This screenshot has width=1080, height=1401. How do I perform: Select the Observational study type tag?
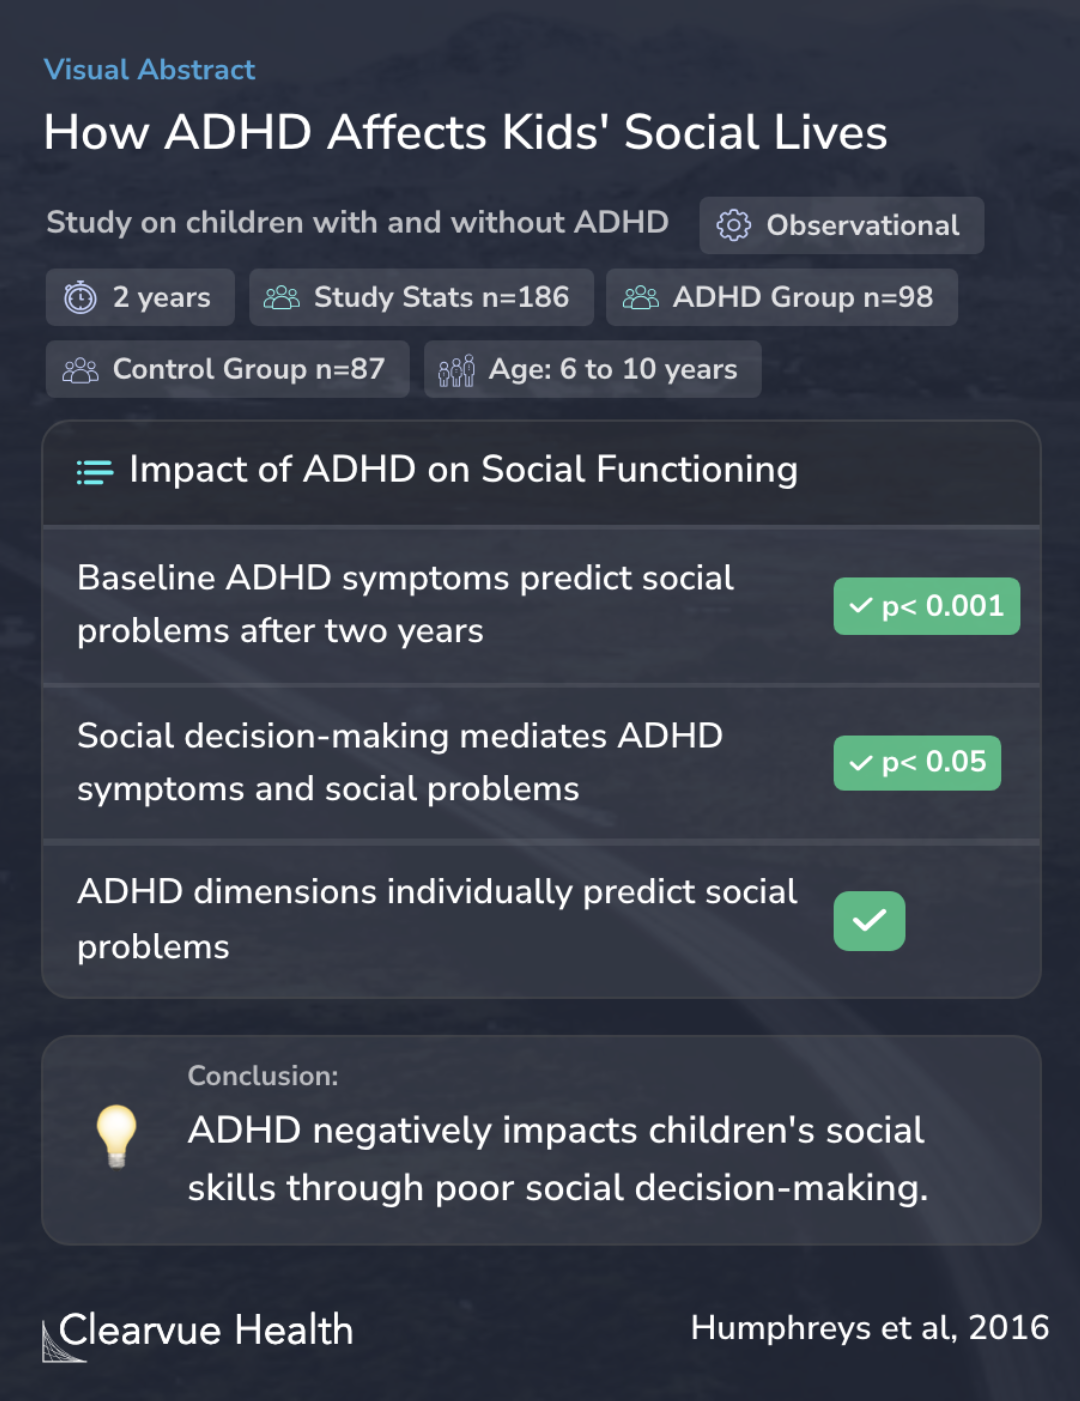click(841, 225)
